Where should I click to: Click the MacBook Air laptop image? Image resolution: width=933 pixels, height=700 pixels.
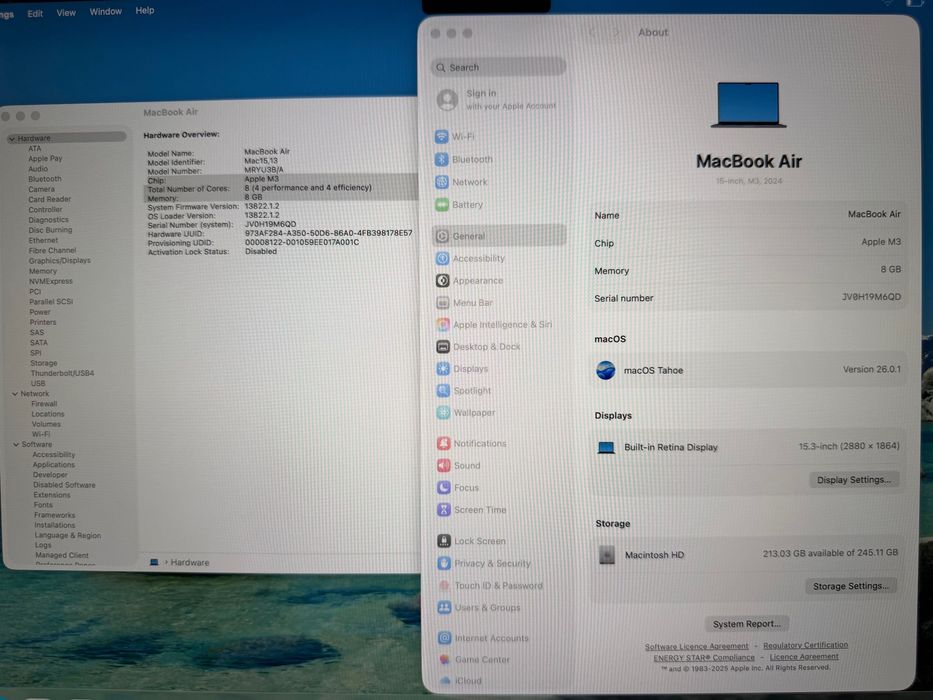tap(749, 105)
